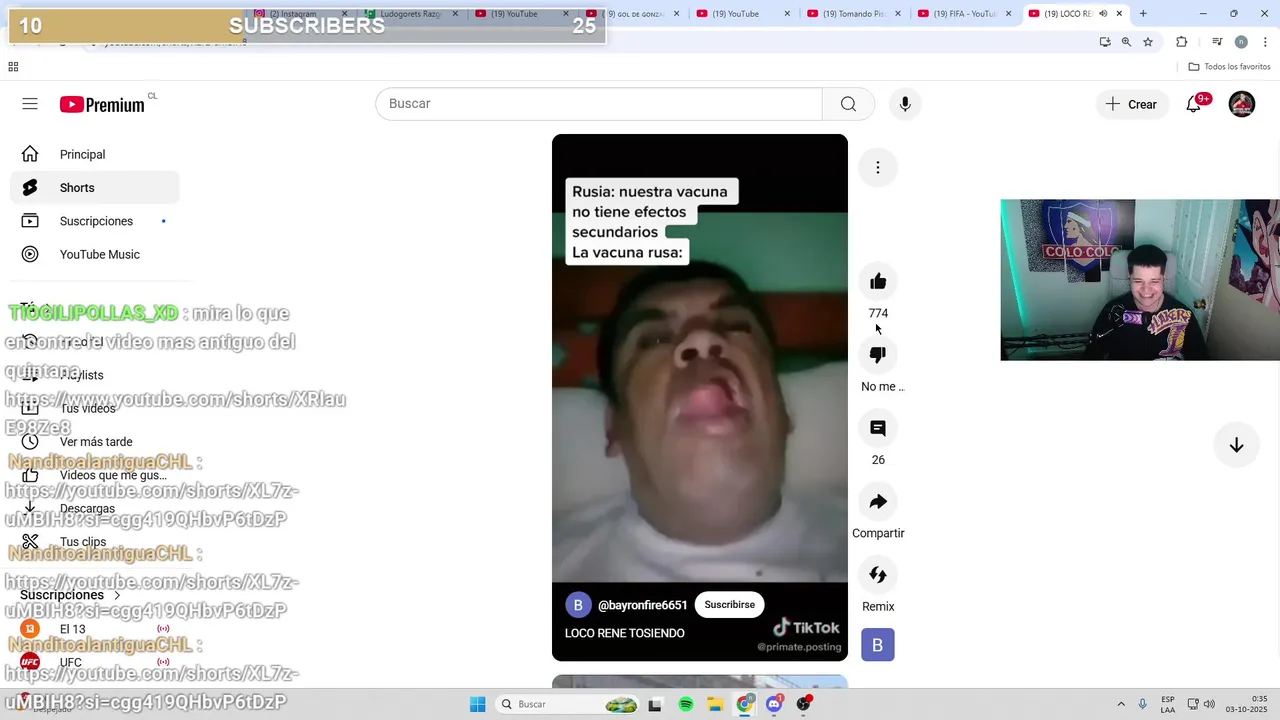Open the @bayronfire6651 channel link
This screenshot has width=1280, height=720.
642,605
